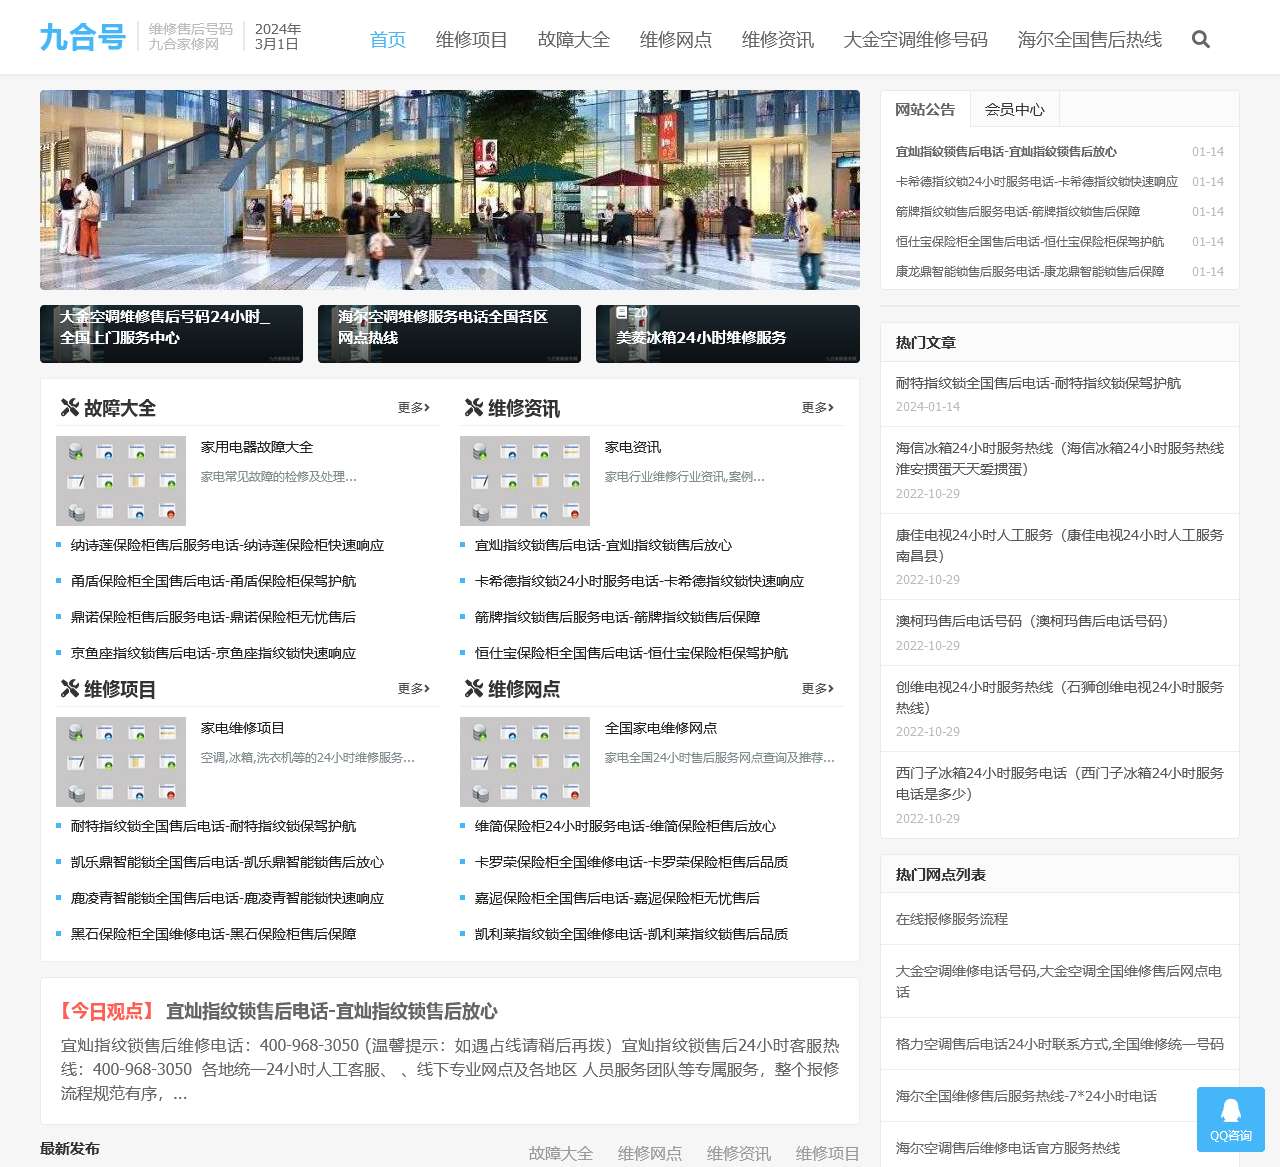The image size is (1280, 1167).
Task: Open the 美菱冰箱24小时维修服务 banner
Action: tap(727, 334)
